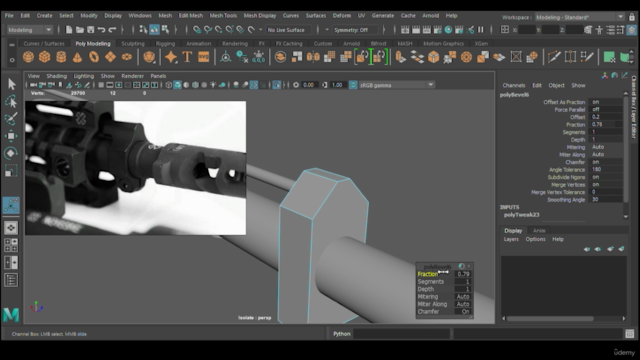Select the Paint Selection tool

pos(11,118)
